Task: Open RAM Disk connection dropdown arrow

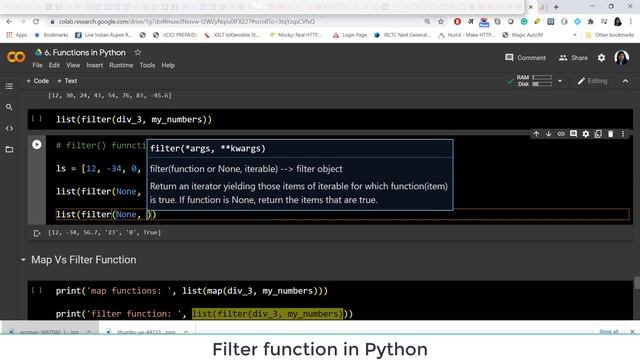Action: click(x=560, y=81)
